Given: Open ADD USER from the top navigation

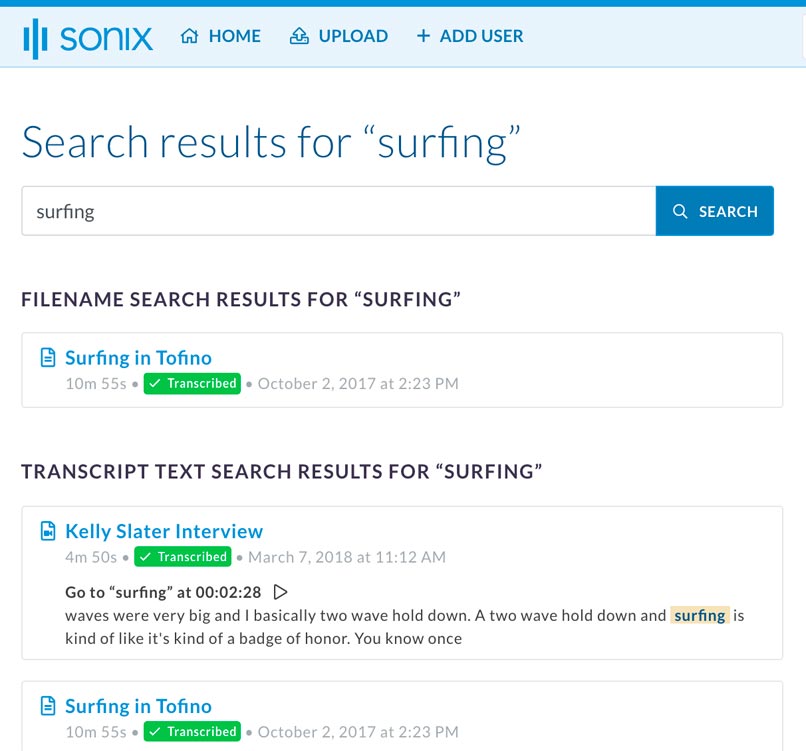Looking at the screenshot, I should (x=483, y=35).
